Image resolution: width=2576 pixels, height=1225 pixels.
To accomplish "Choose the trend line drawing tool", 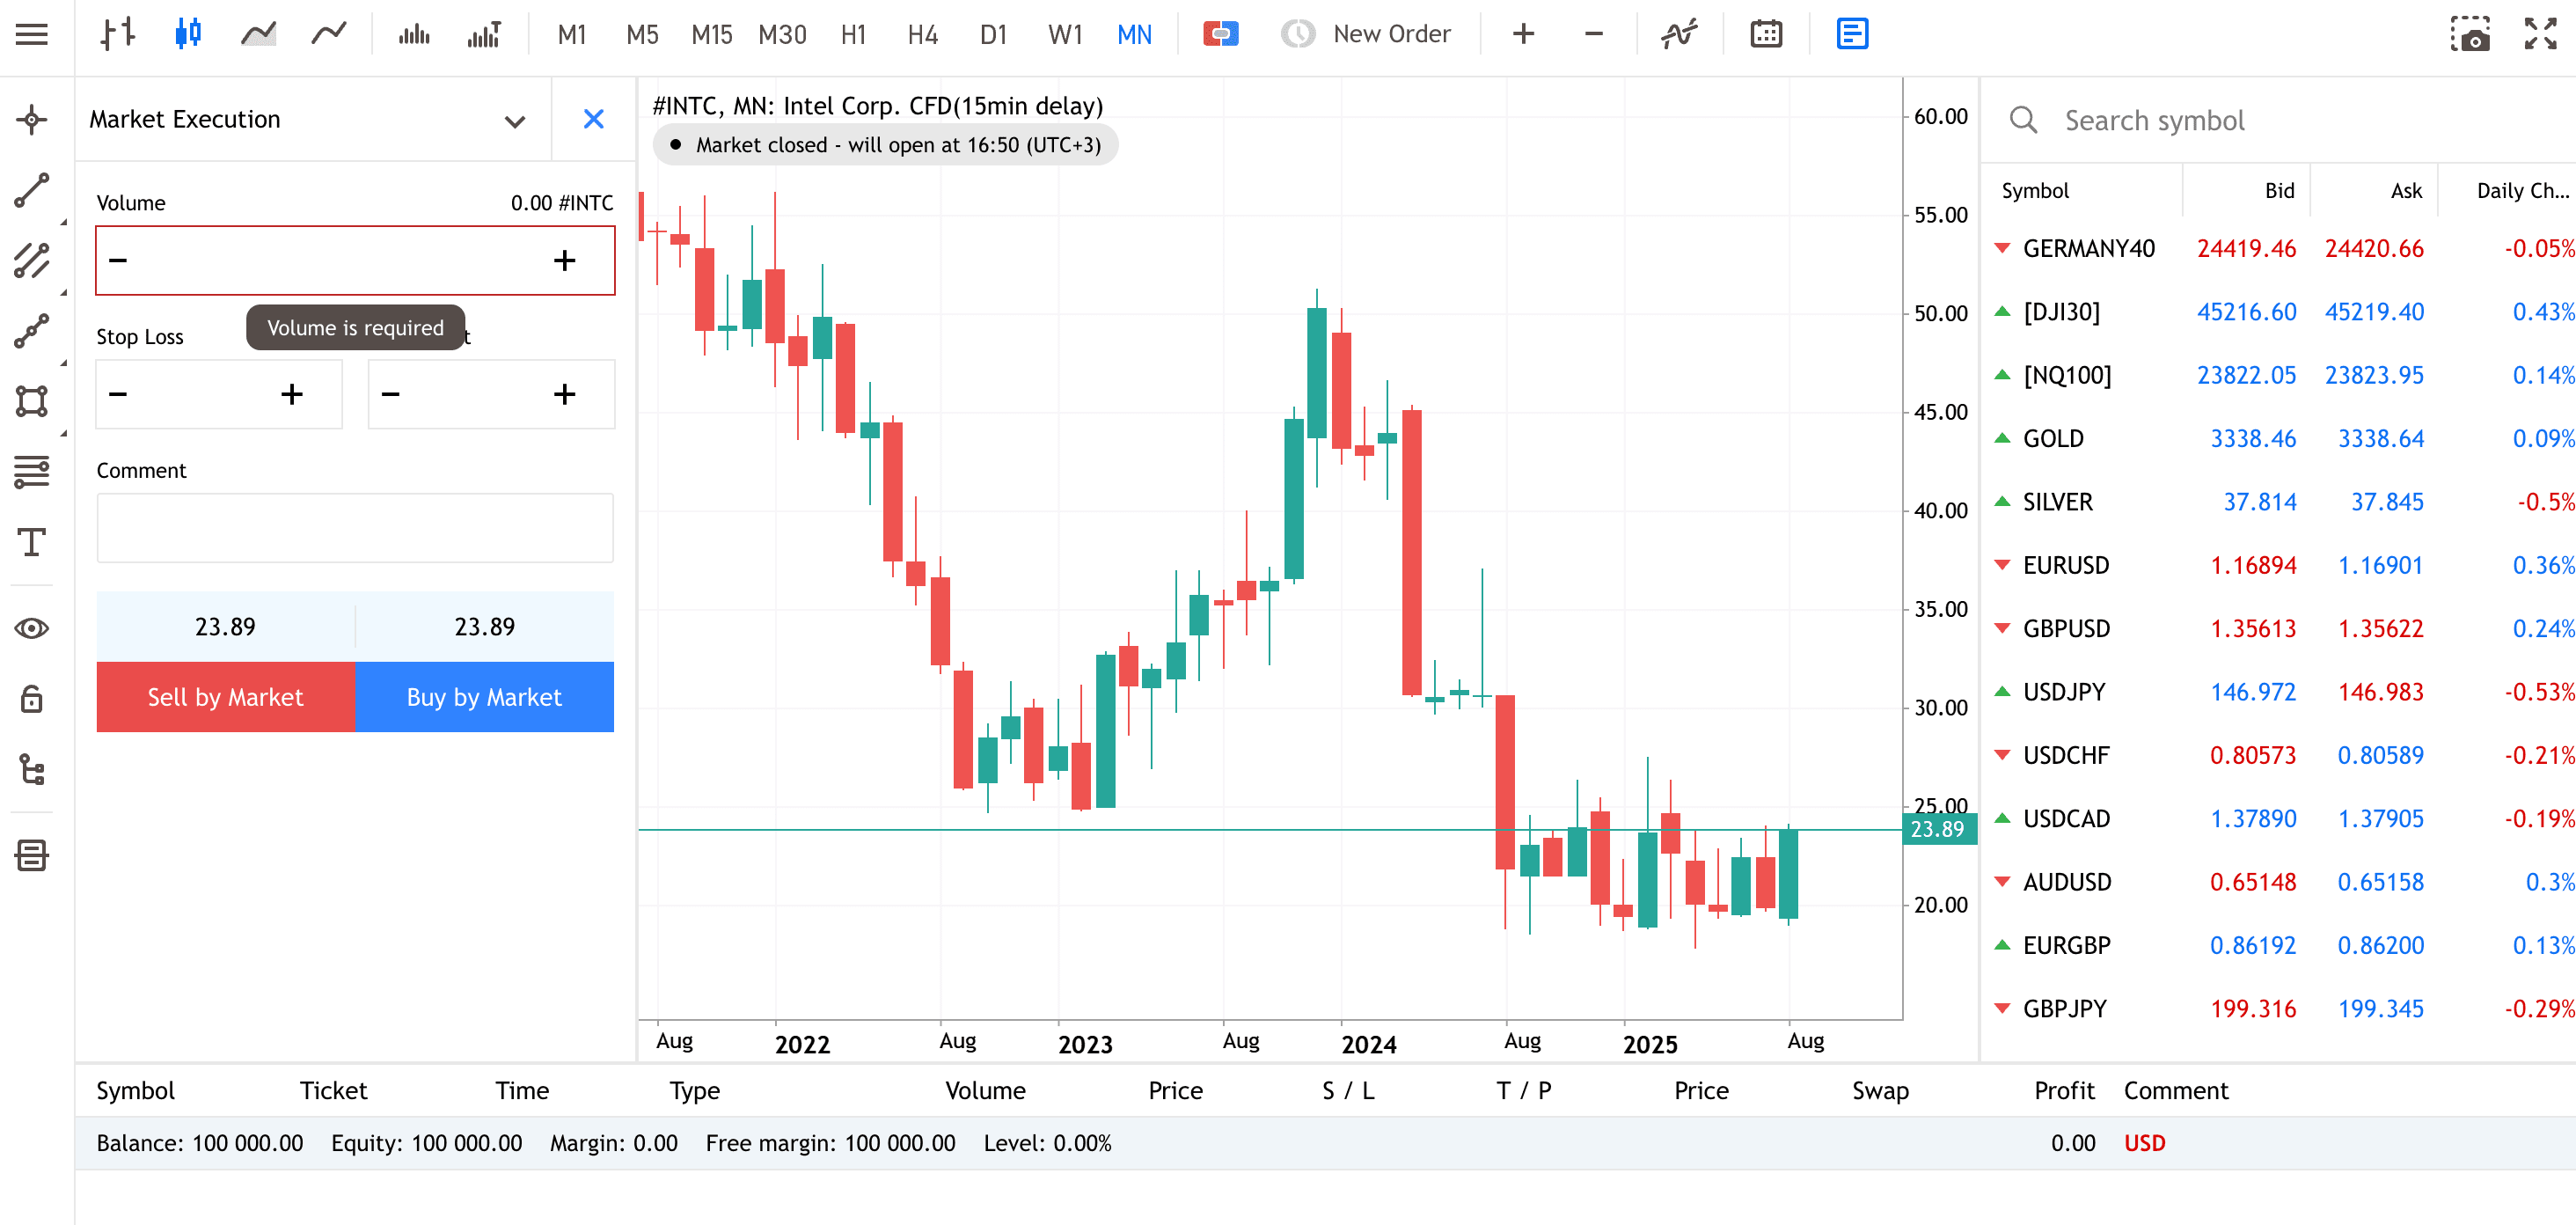I will coord(32,190).
